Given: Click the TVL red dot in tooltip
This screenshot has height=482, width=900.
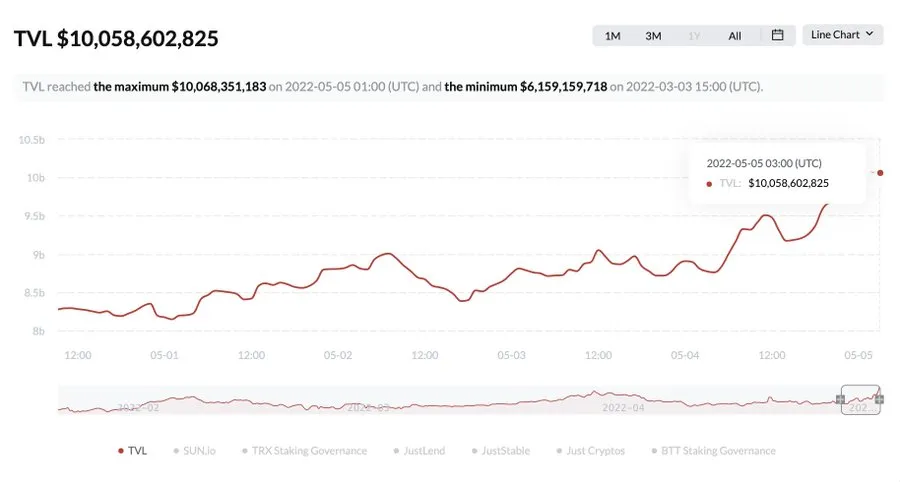Looking at the screenshot, I should coord(709,184).
